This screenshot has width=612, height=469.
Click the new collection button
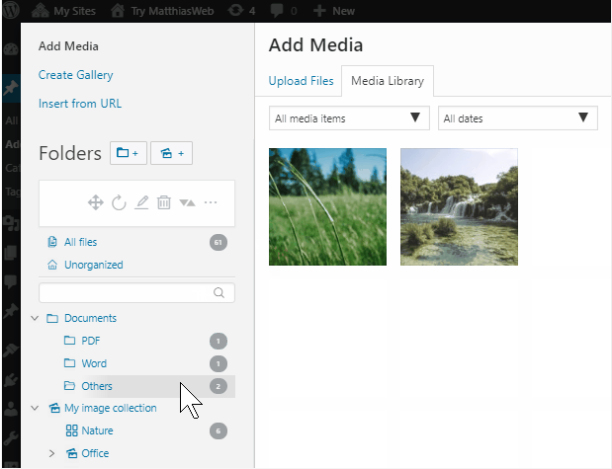point(171,153)
